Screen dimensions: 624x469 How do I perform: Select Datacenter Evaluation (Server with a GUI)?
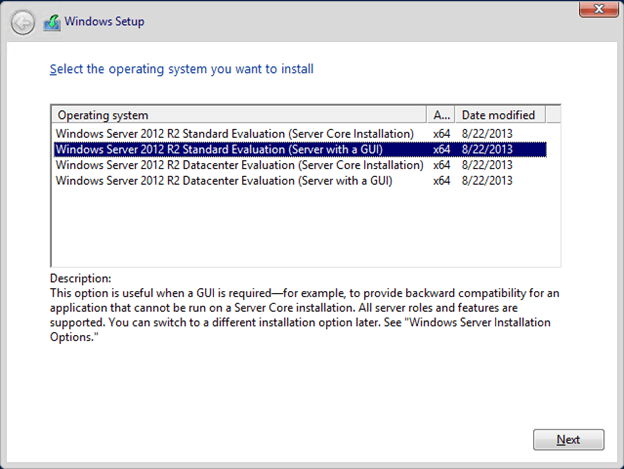tap(223, 181)
